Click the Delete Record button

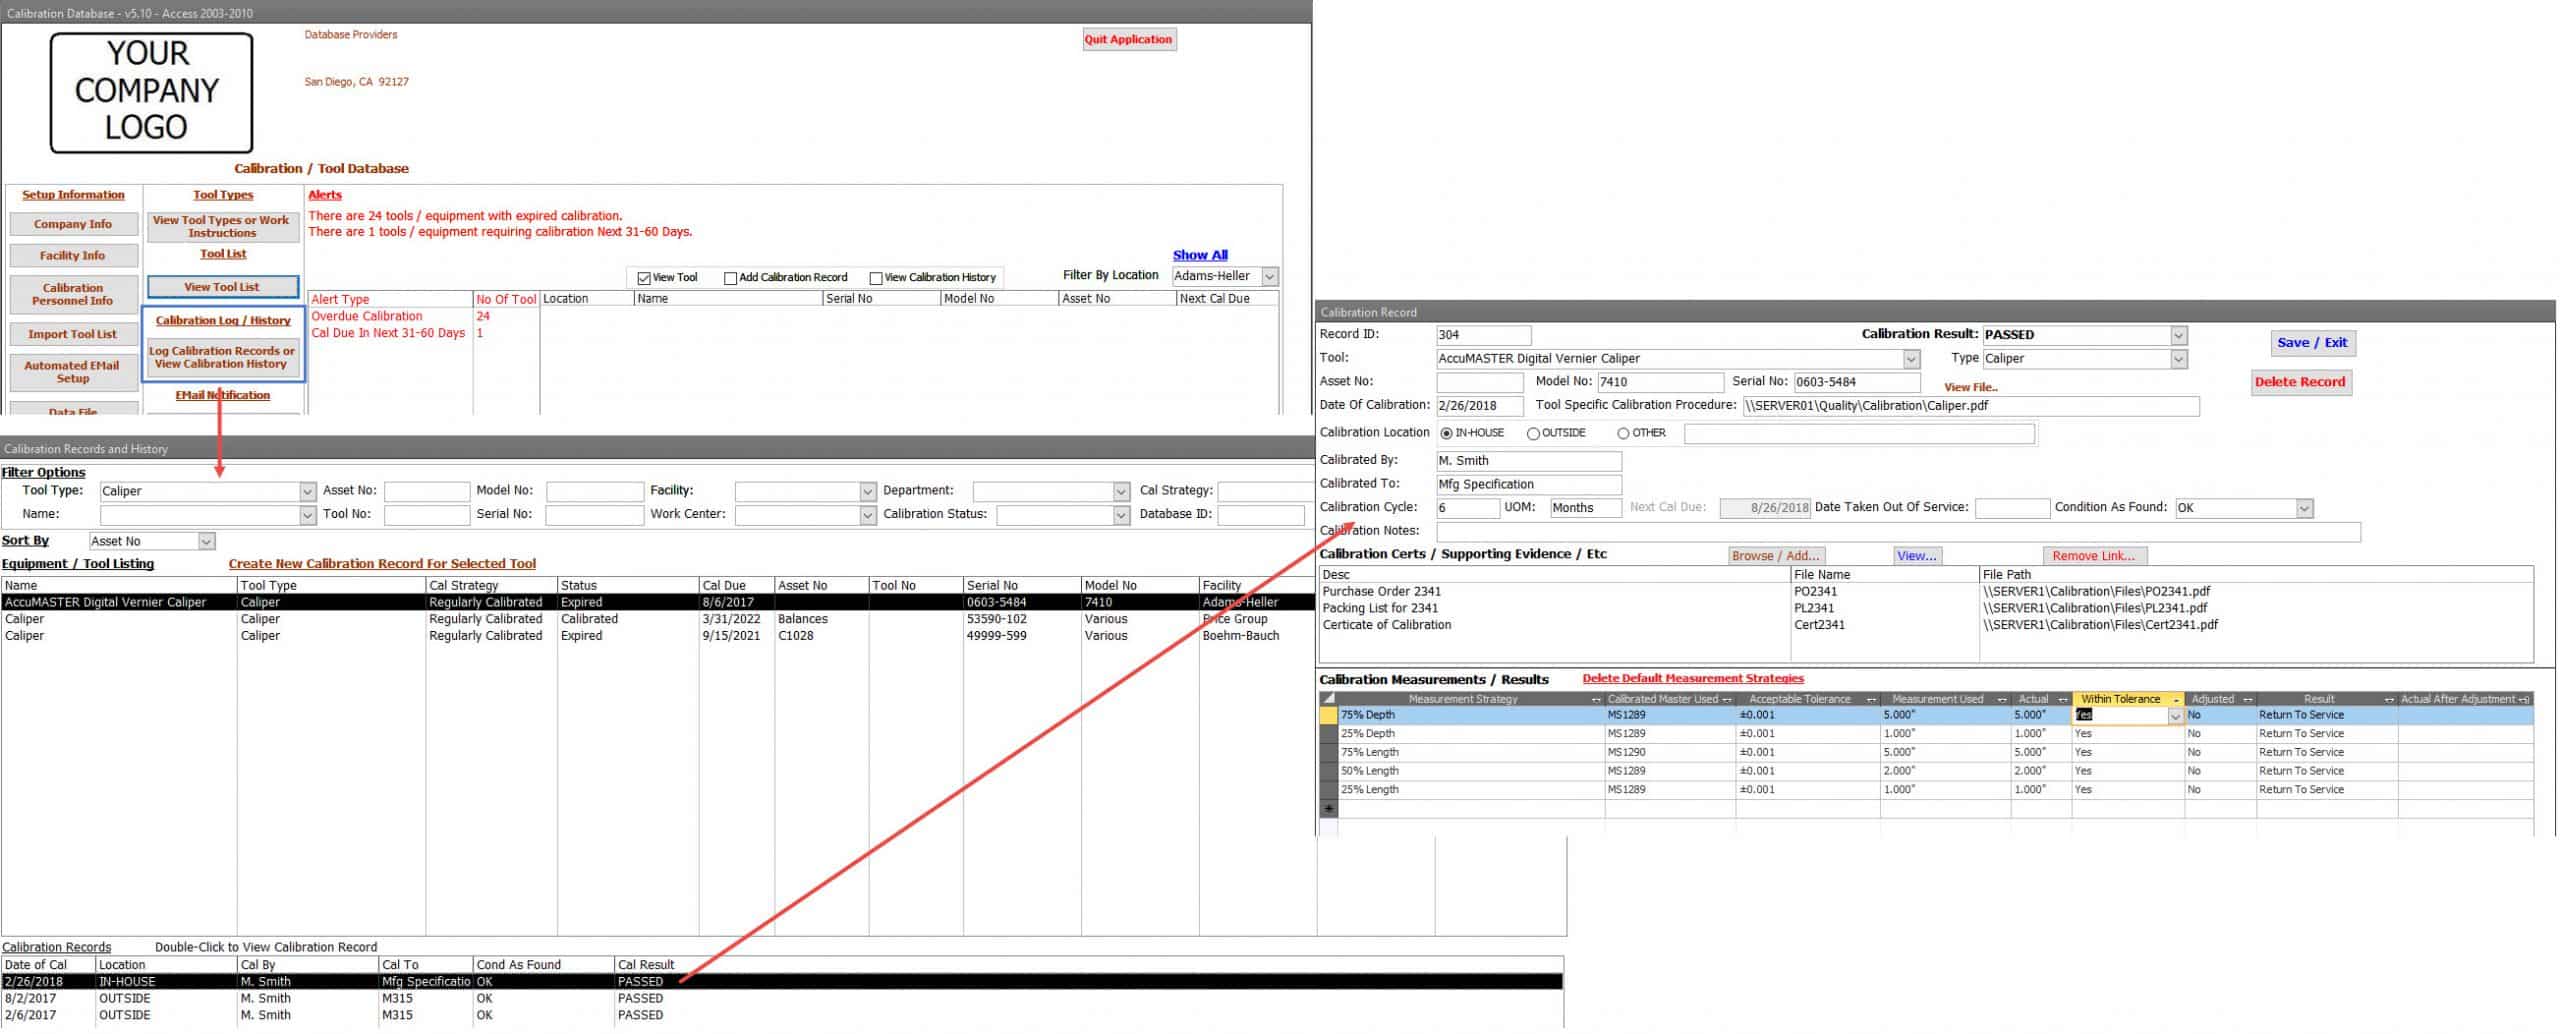pos(2301,381)
